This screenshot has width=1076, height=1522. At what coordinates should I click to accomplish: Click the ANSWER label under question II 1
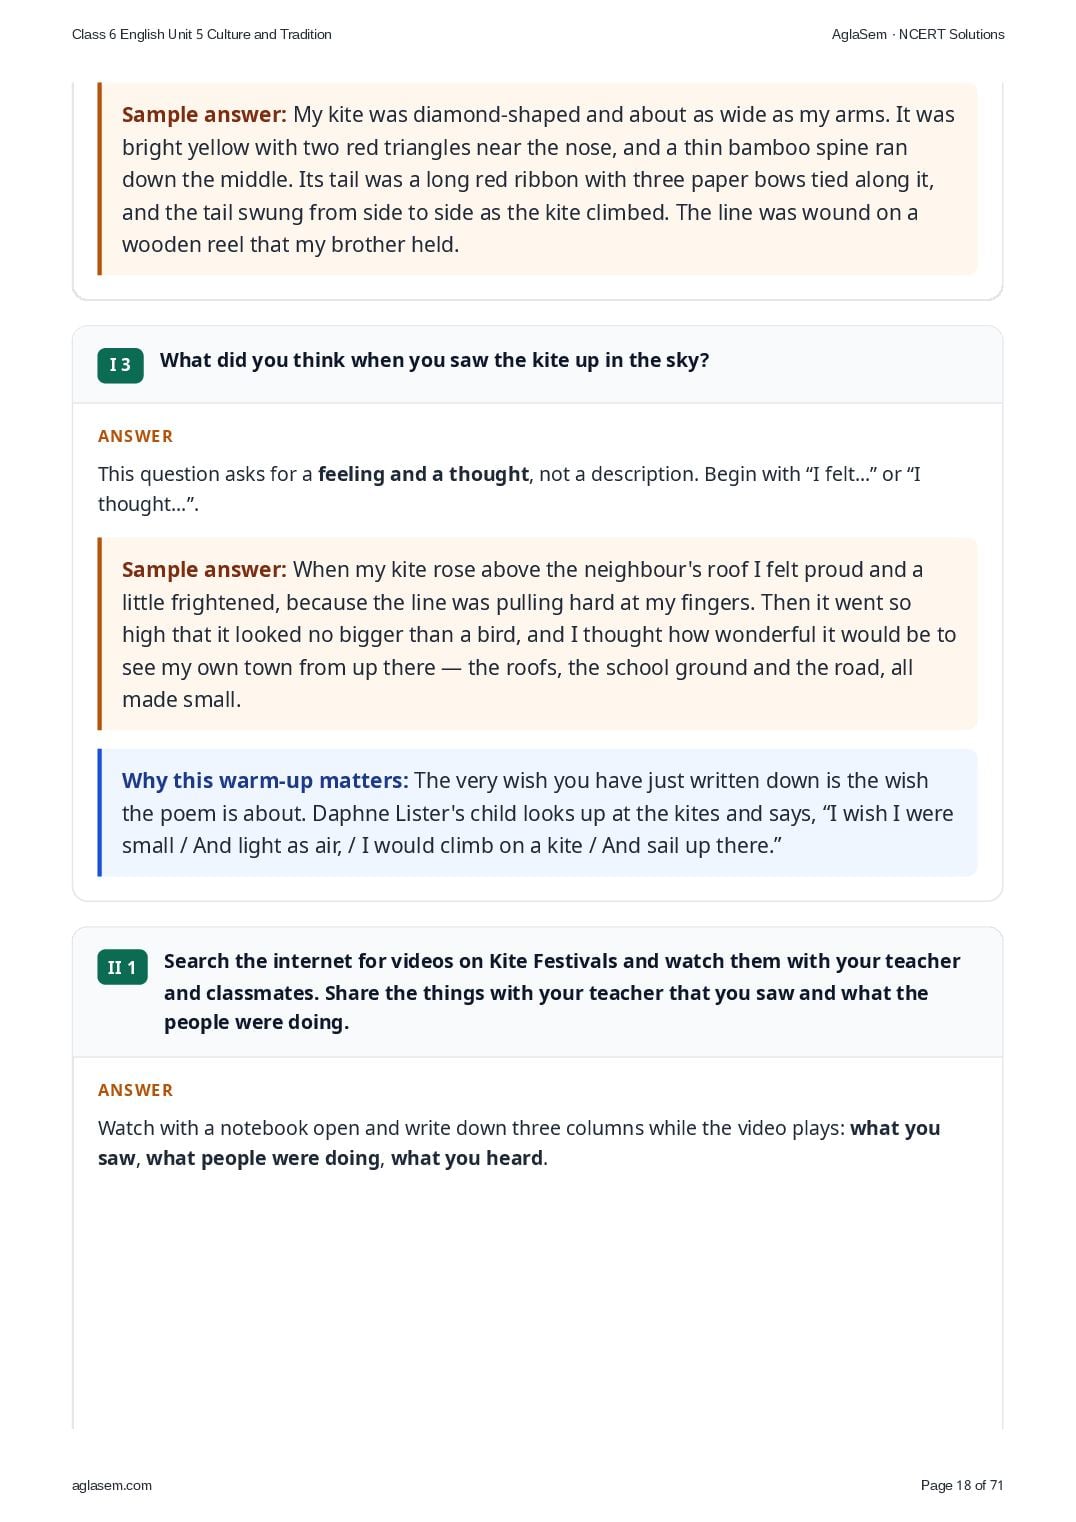coord(135,1090)
